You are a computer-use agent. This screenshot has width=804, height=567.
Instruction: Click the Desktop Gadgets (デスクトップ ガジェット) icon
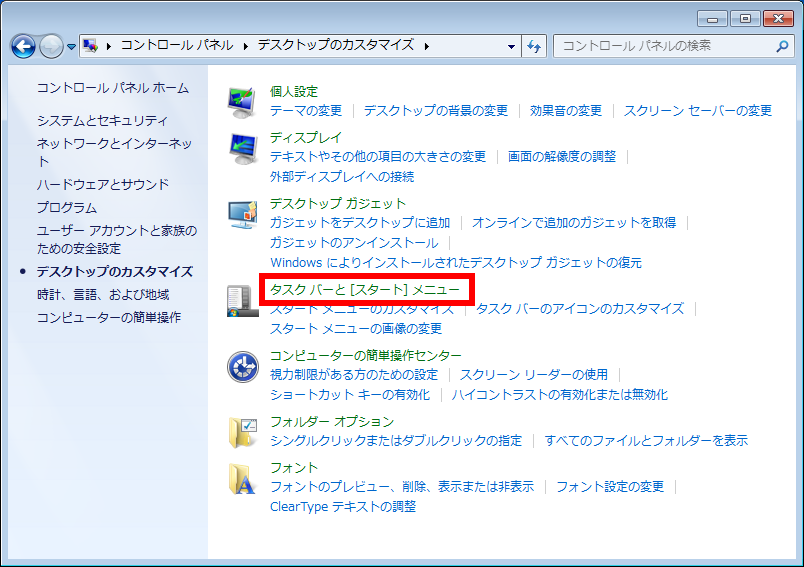pos(242,214)
